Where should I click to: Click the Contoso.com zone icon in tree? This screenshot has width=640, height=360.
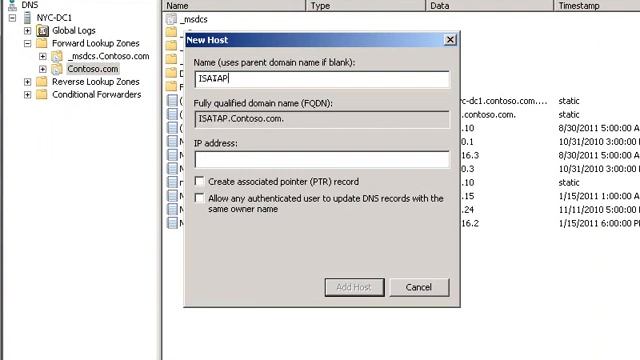57,69
